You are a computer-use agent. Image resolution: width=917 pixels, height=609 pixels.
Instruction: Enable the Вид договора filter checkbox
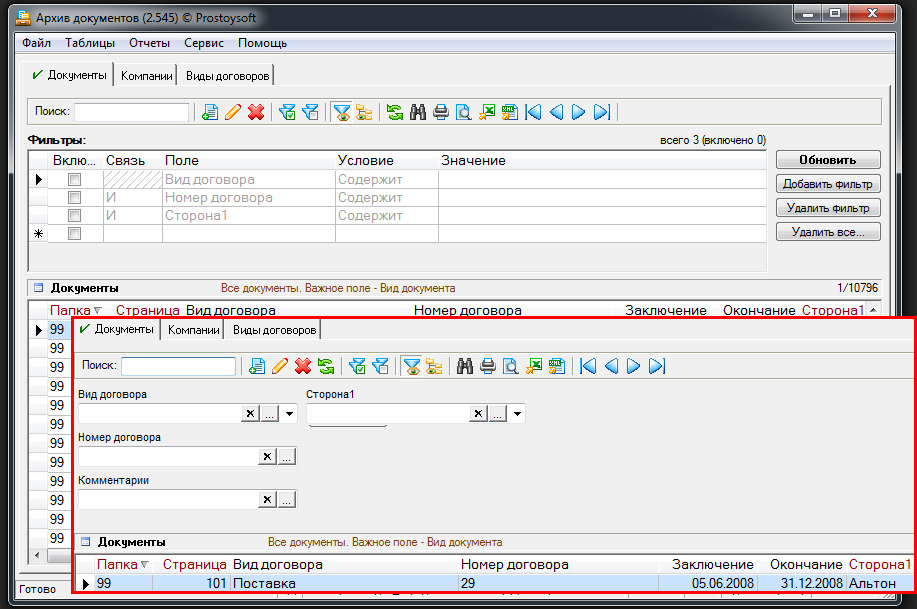[x=73, y=180]
